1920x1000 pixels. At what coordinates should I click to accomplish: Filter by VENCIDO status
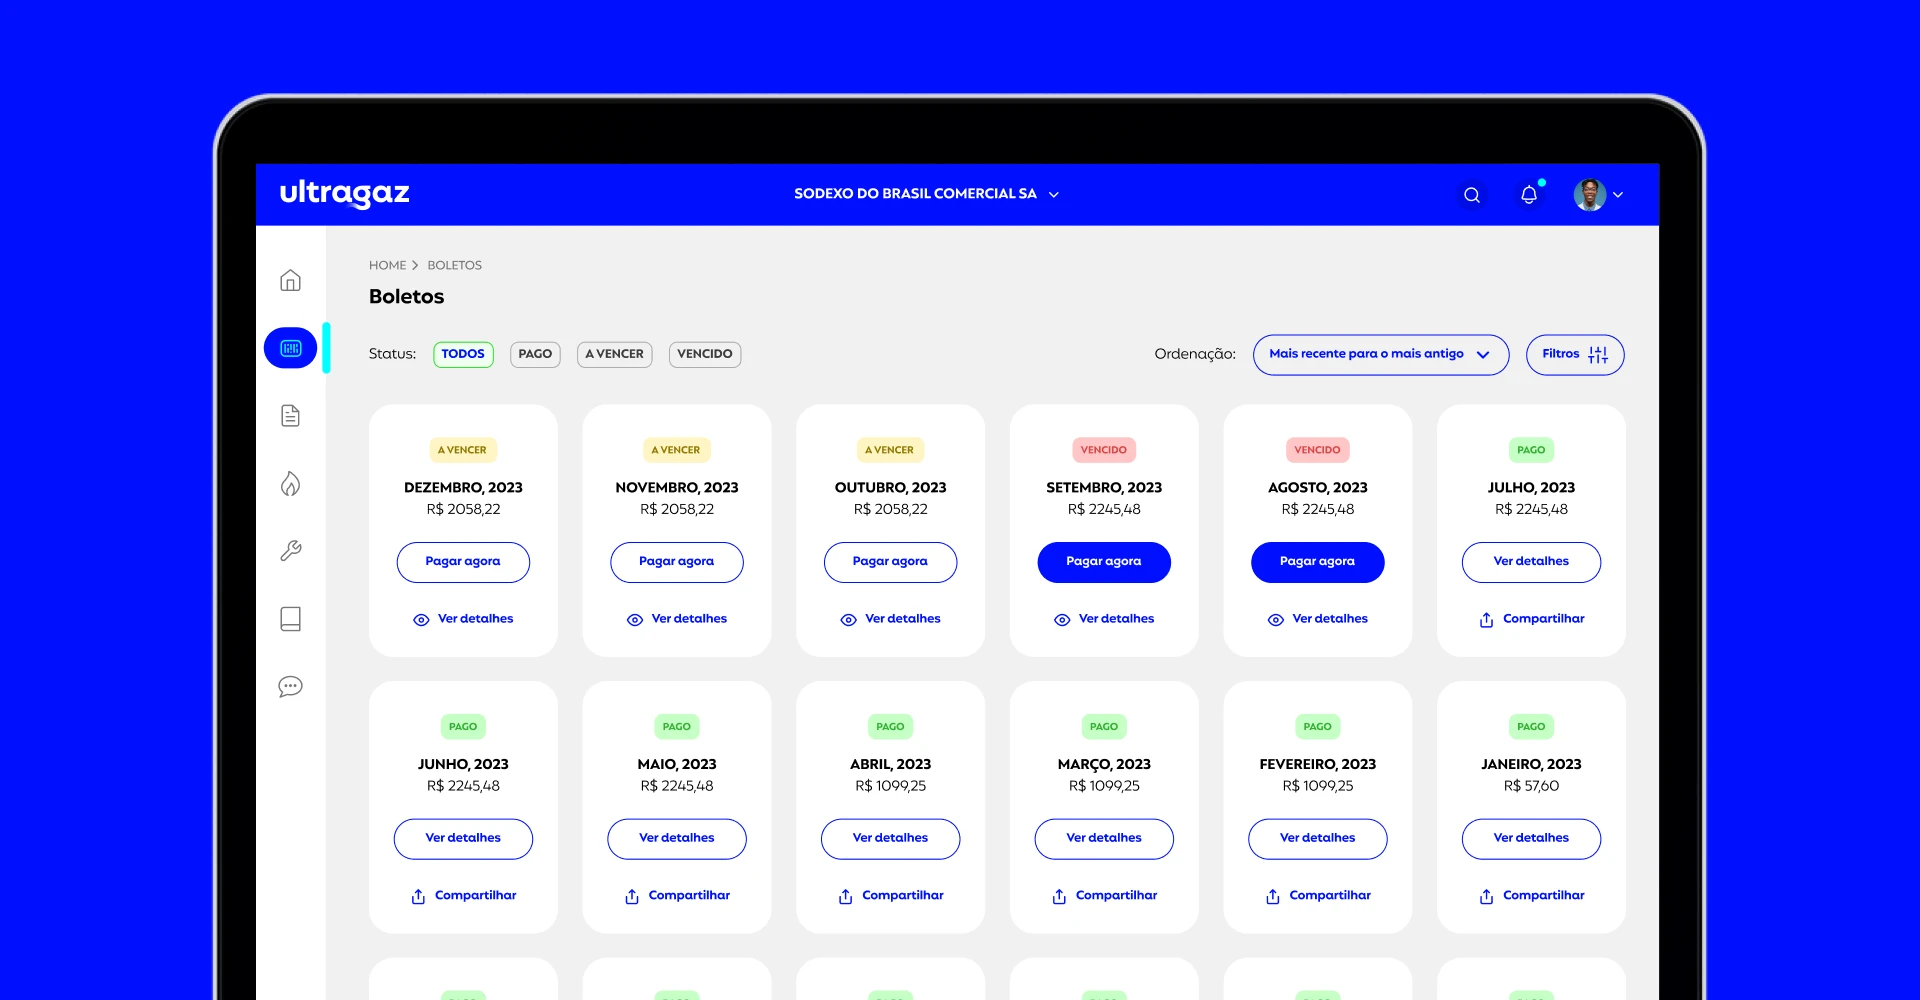point(705,354)
